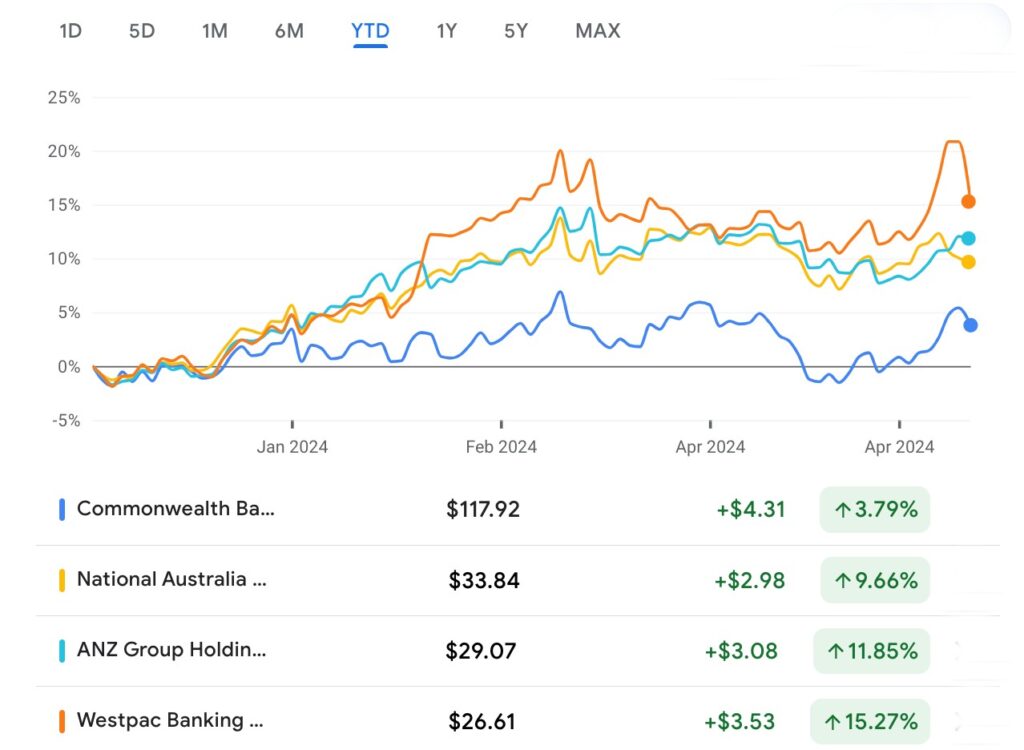Click the Feb 2024 x-axis label
Viewport: 1024px width, 750px height.
[x=501, y=447]
